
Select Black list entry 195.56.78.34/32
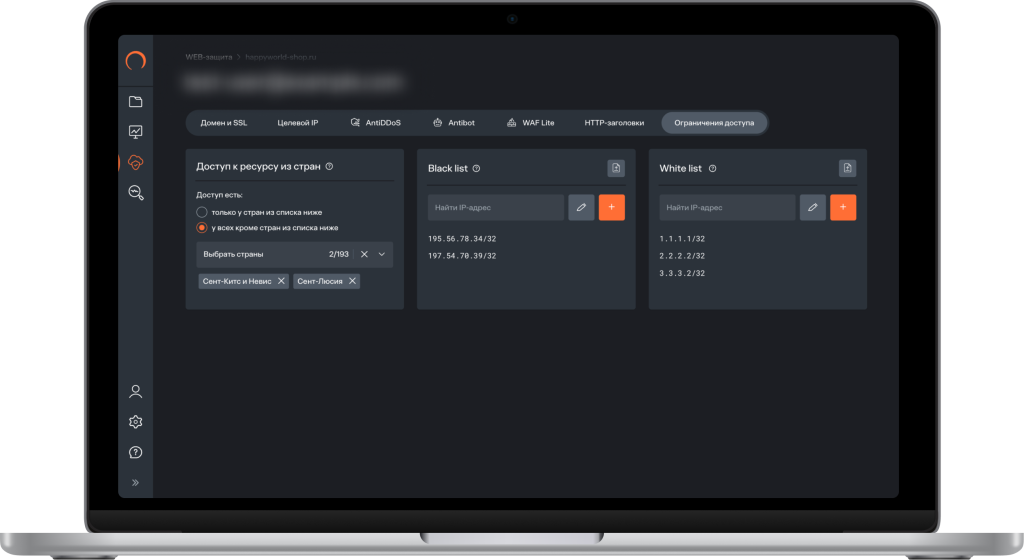pos(462,239)
